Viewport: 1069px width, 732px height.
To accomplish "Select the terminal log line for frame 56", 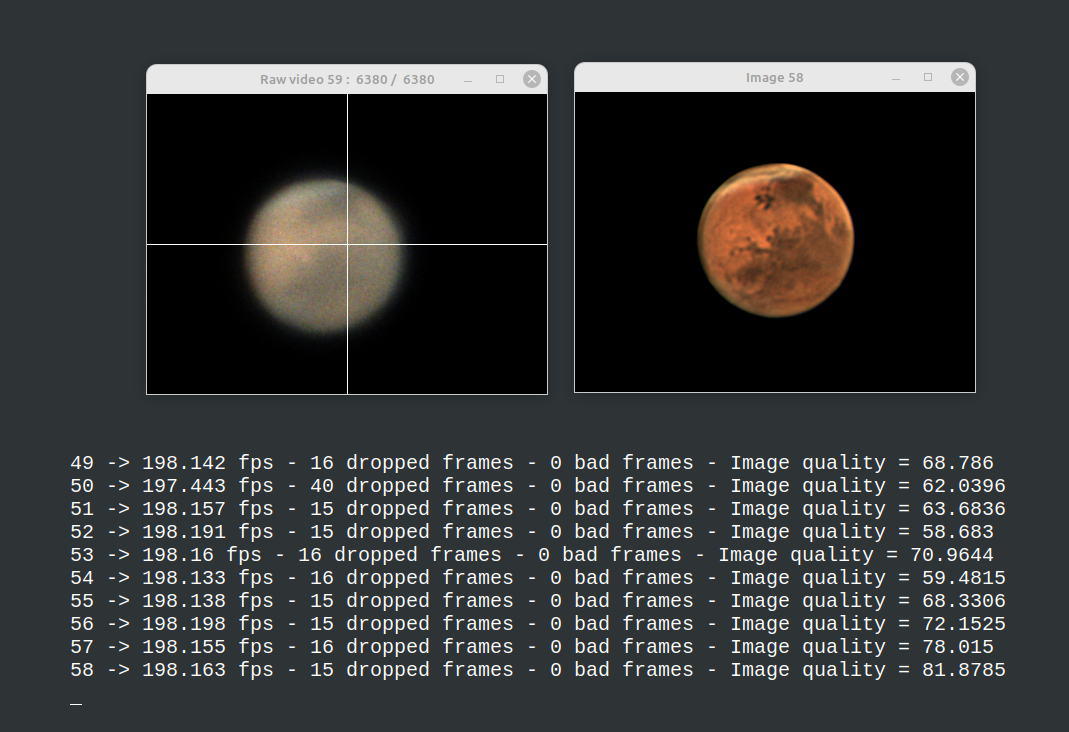I will tap(538, 624).
